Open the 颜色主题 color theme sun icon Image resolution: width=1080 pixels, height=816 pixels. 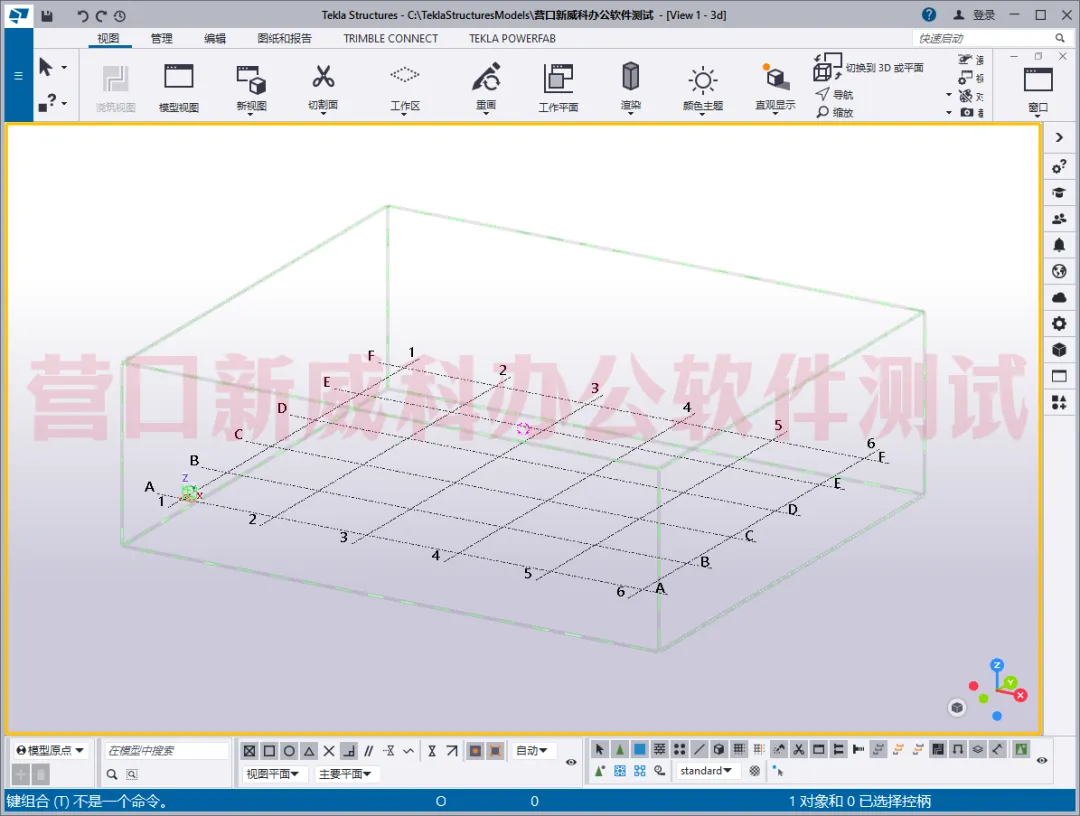point(703,81)
